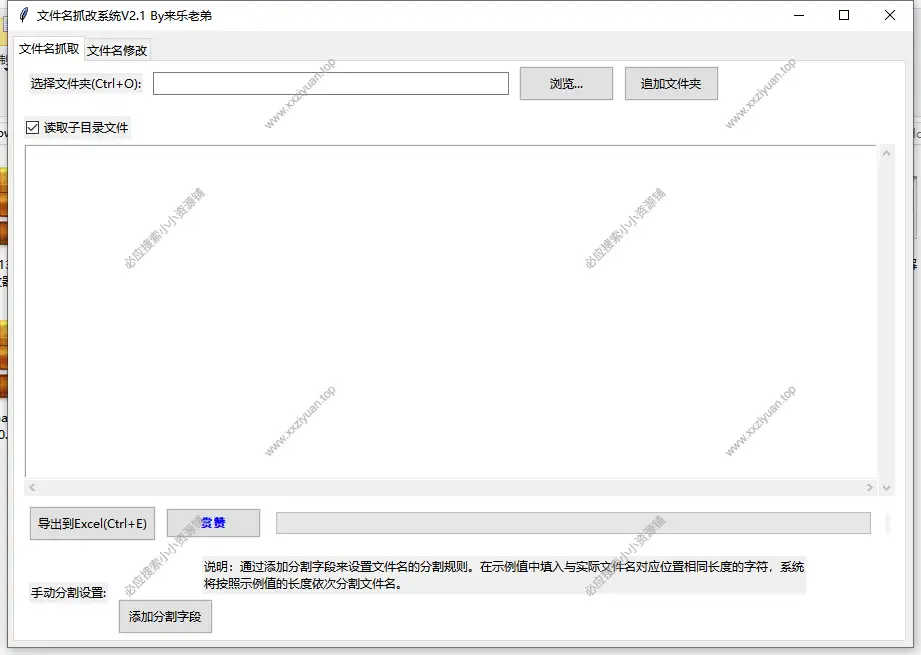Close the 文件名抓改系统 window
The image size is (921, 655).
[x=890, y=15]
